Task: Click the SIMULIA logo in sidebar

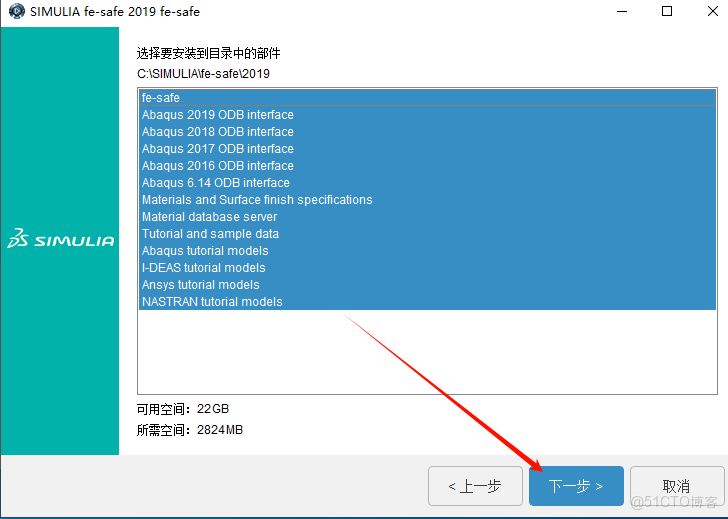Action: (x=60, y=239)
